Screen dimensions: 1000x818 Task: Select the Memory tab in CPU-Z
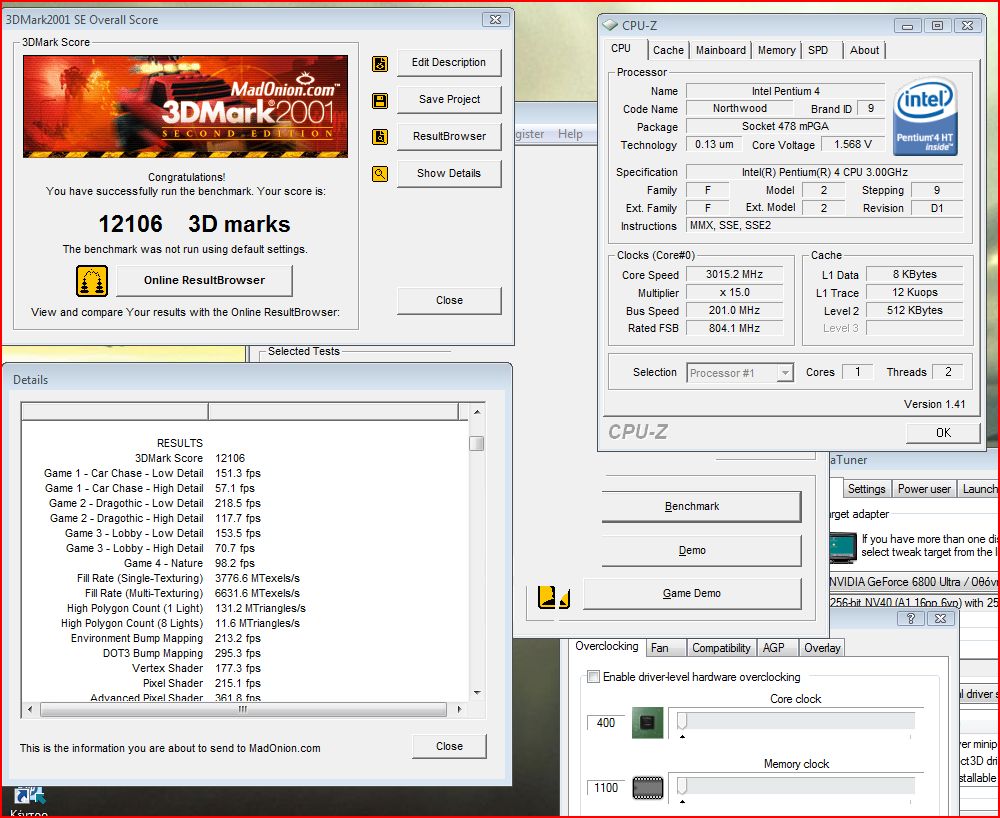776,50
